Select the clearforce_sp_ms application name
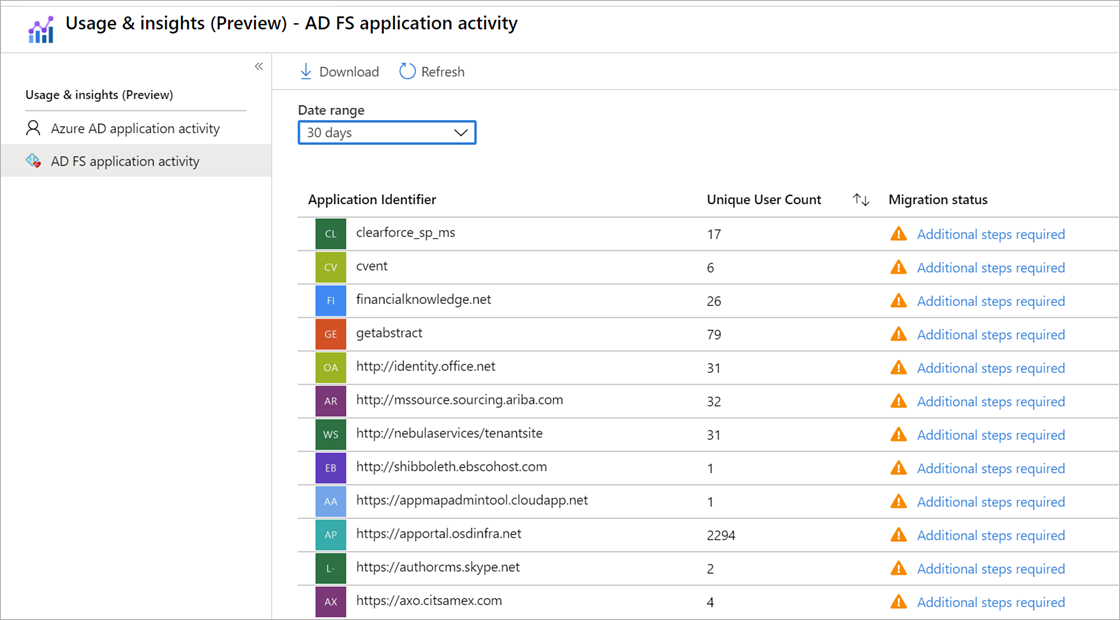This screenshot has width=1120, height=620. click(406, 233)
